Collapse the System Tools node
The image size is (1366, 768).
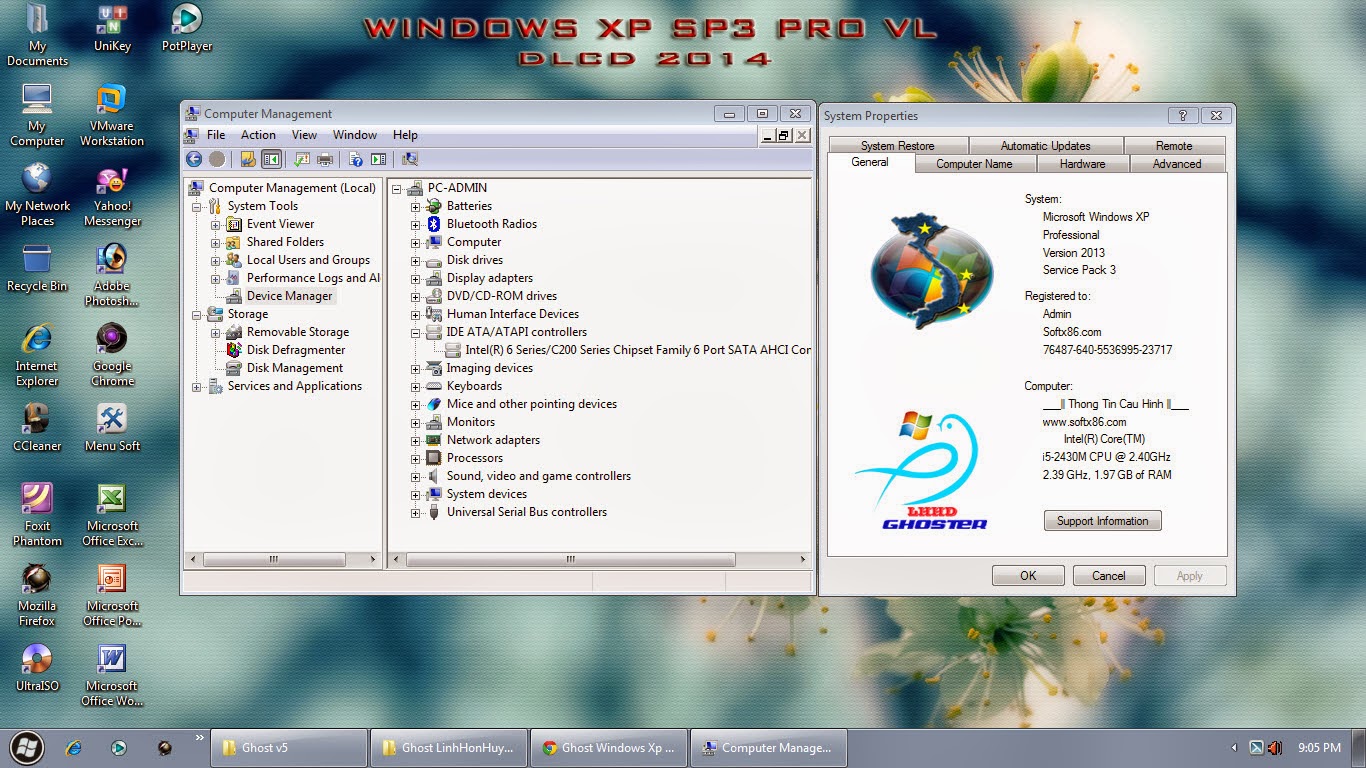(196, 206)
